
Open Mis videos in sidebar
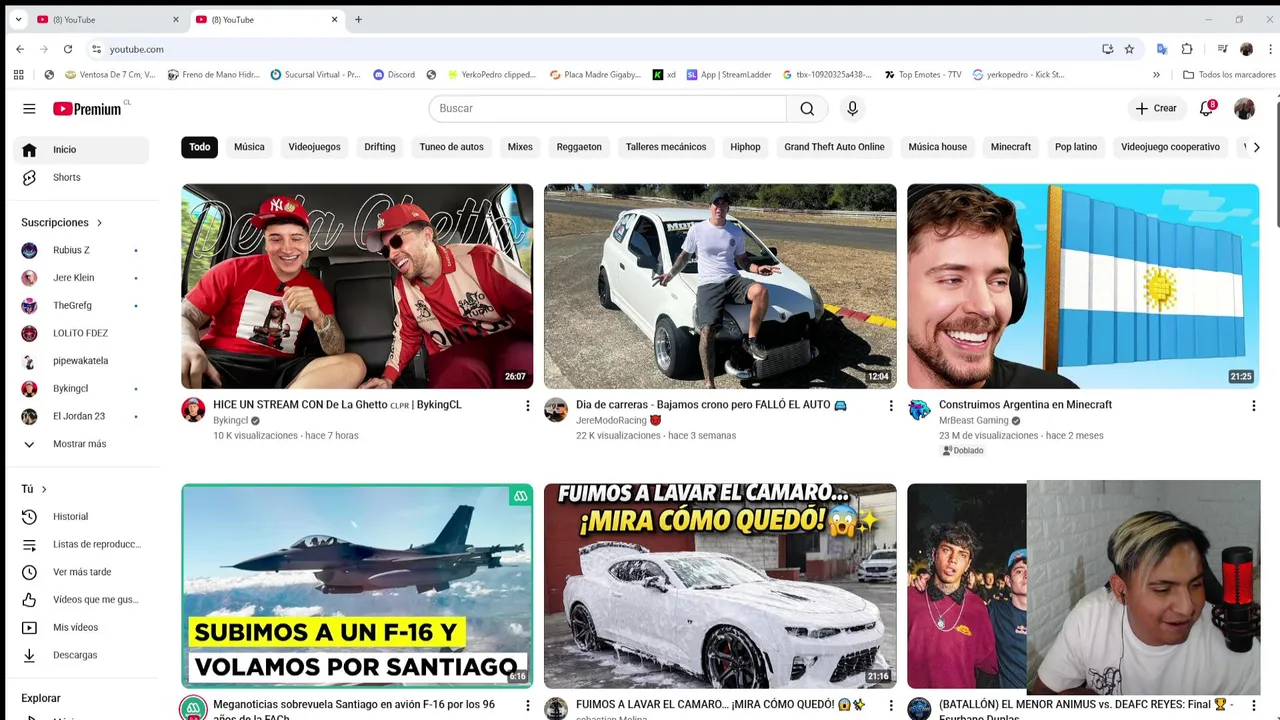(81, 627)
